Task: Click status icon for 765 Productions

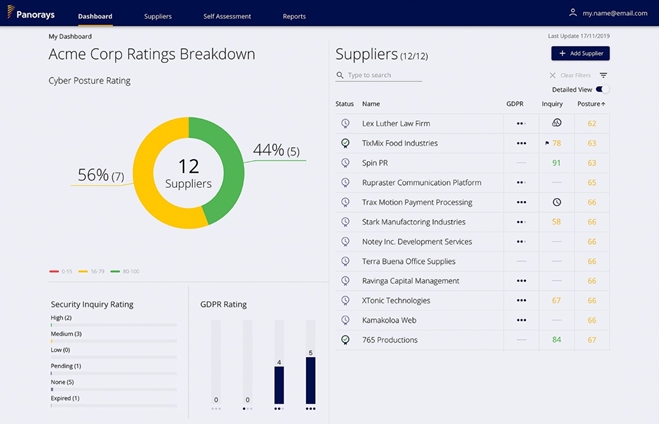Action: (x=345, y=340)
